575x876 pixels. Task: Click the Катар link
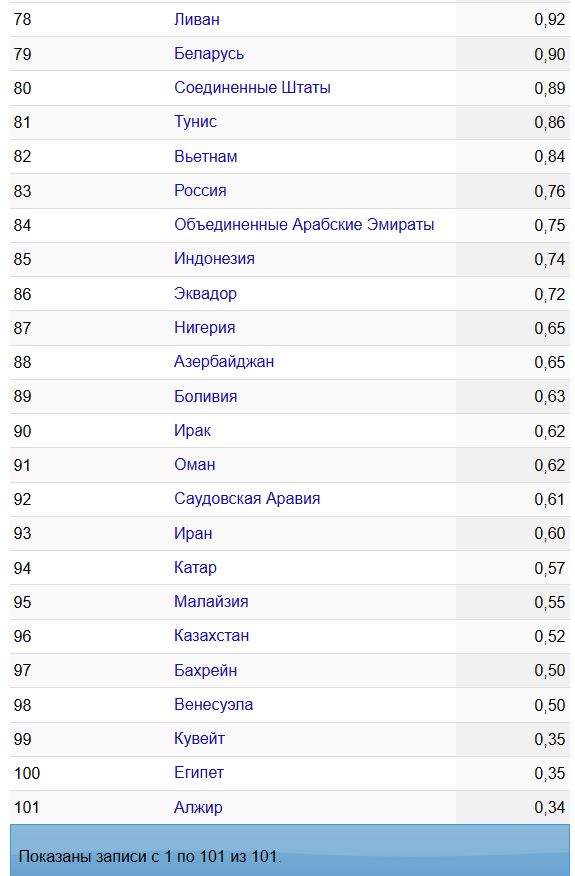195,567
